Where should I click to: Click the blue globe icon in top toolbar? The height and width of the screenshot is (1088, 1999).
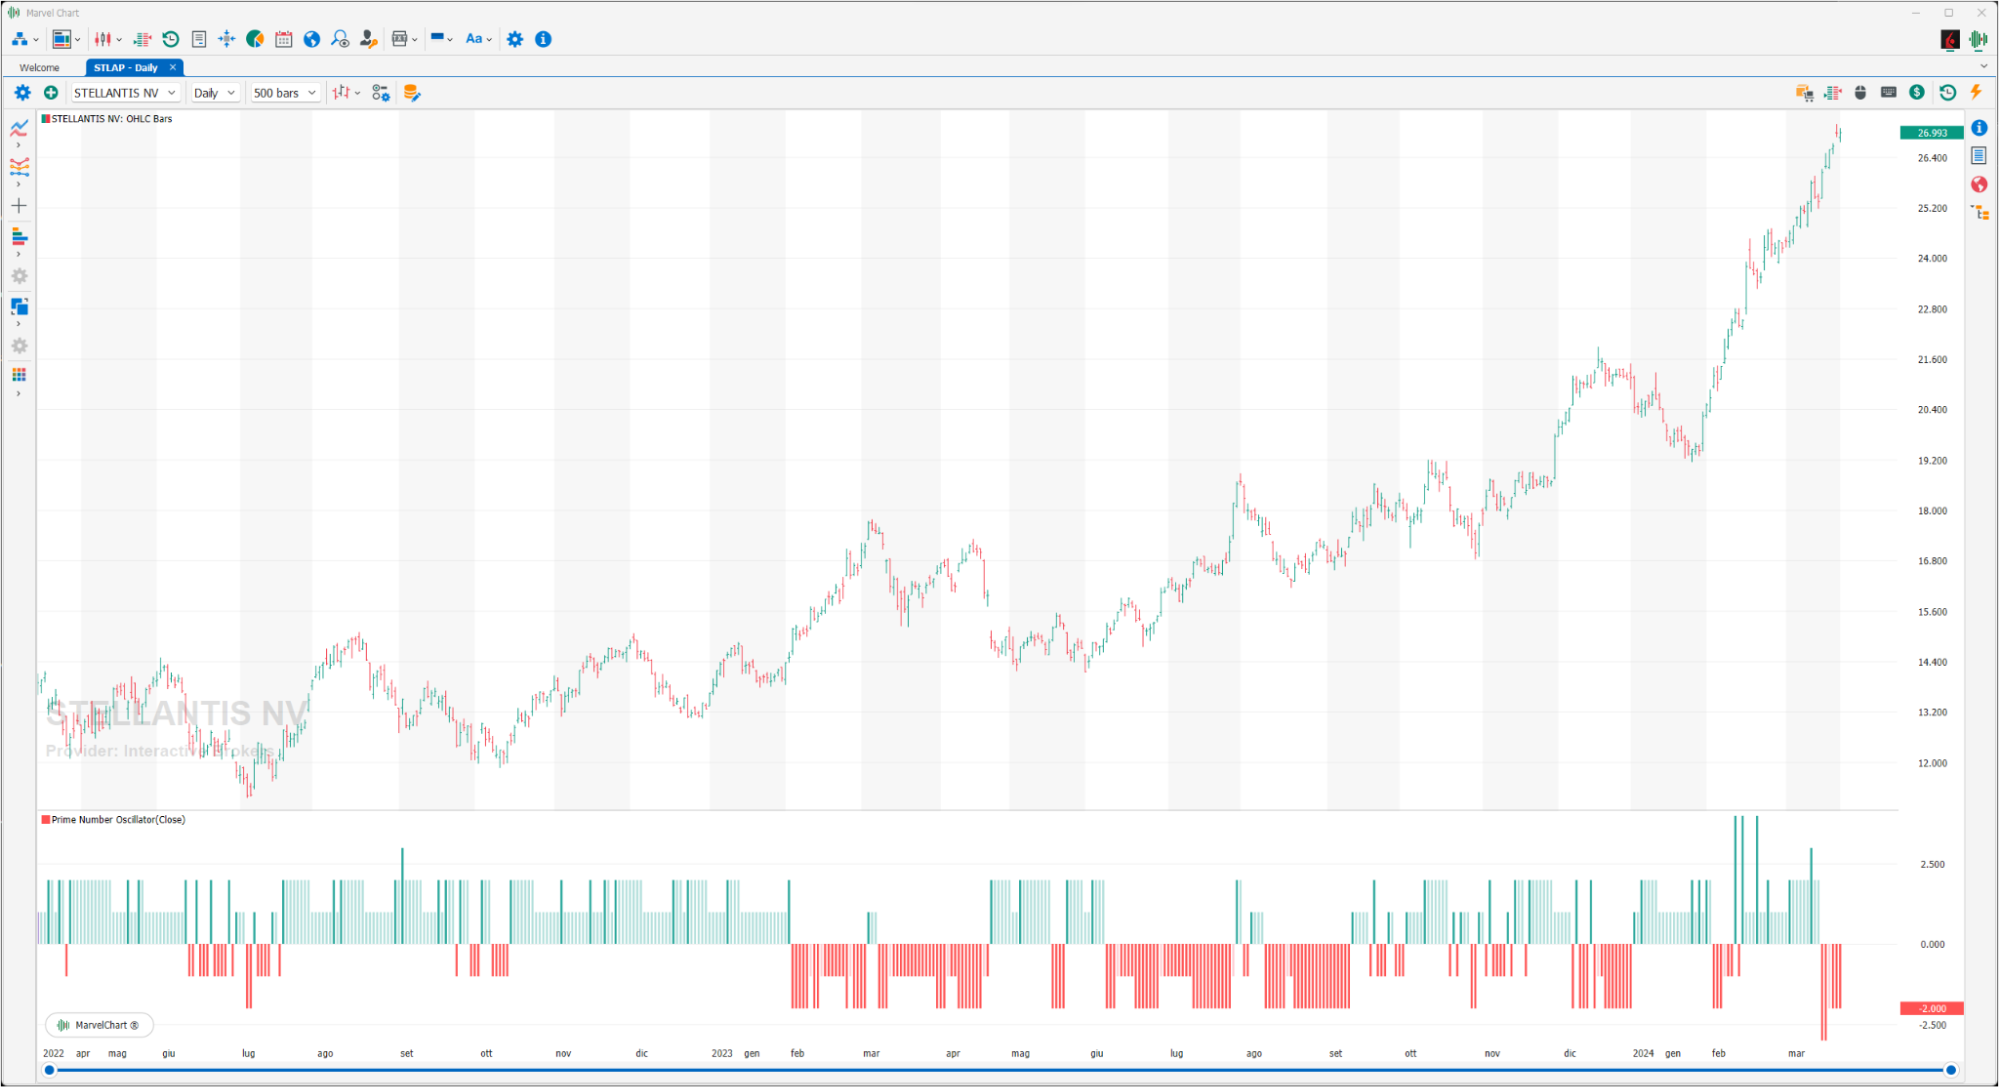pos(312,39)
